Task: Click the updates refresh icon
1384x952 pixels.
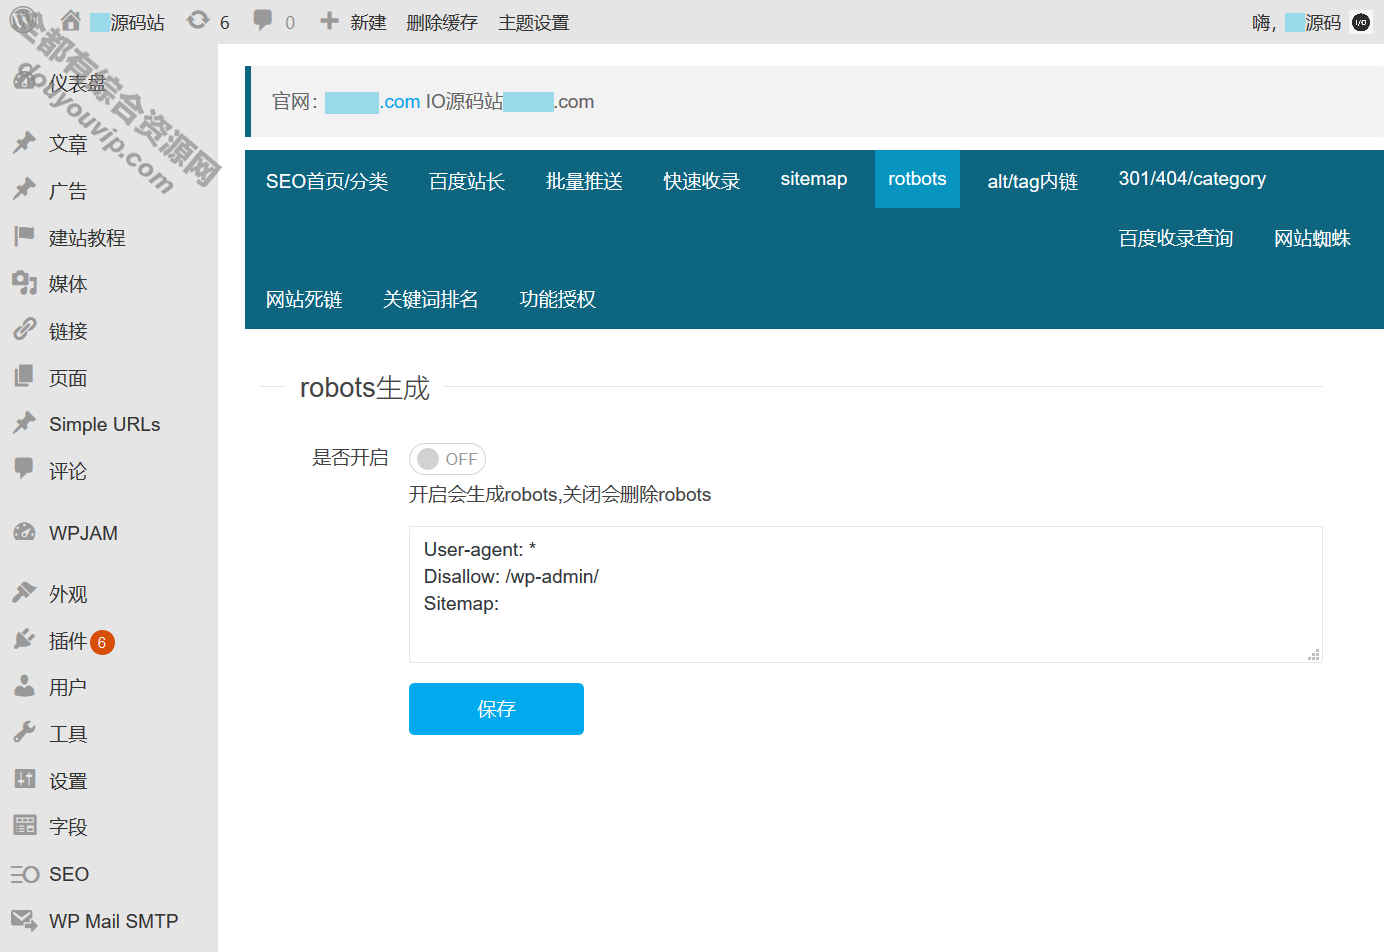Action: click(x=198, y=20)
